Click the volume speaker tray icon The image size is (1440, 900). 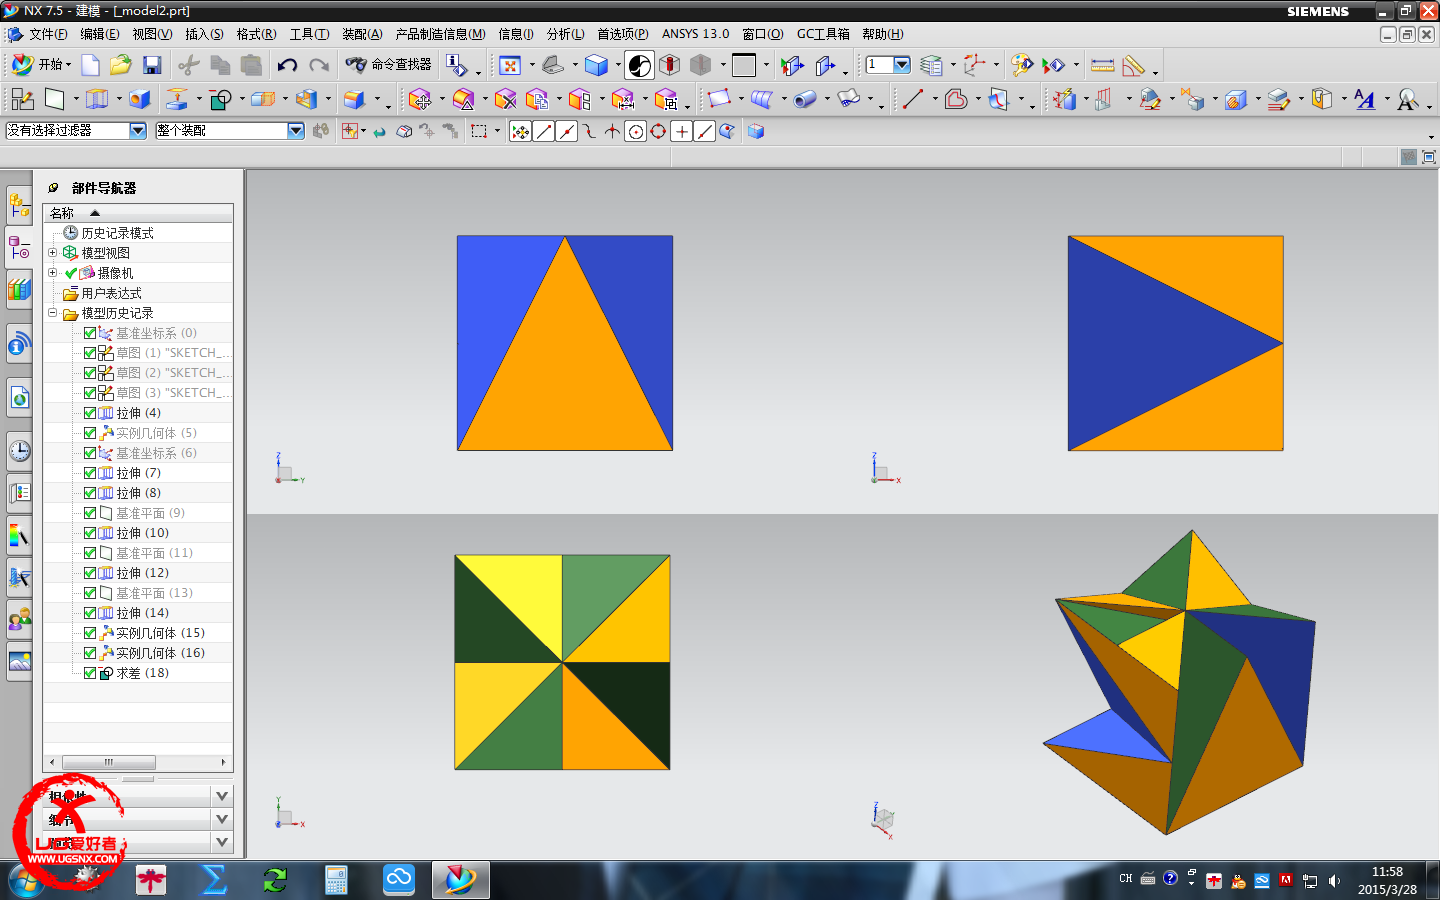pos(1334,881)
